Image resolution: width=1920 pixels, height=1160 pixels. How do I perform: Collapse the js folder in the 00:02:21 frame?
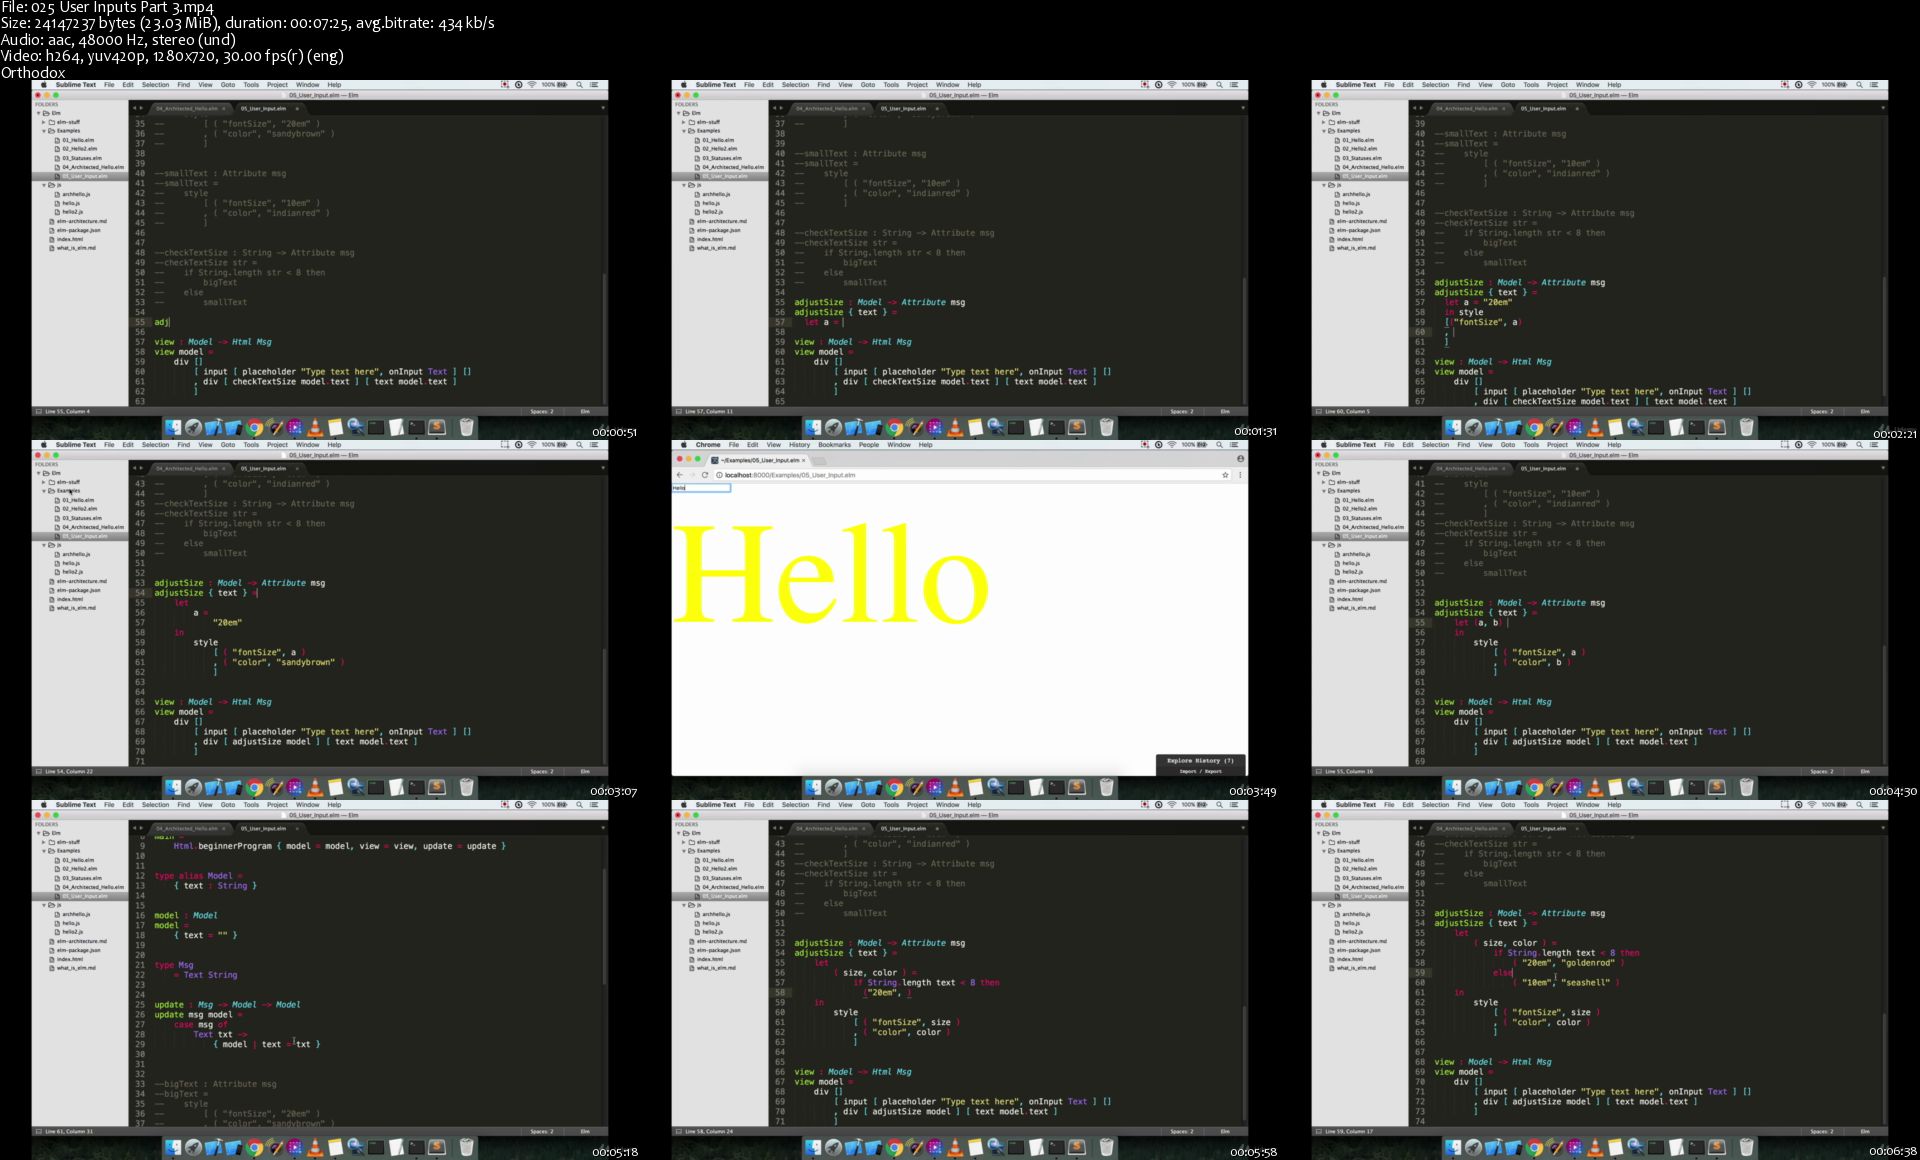[x=1324, y=185]
